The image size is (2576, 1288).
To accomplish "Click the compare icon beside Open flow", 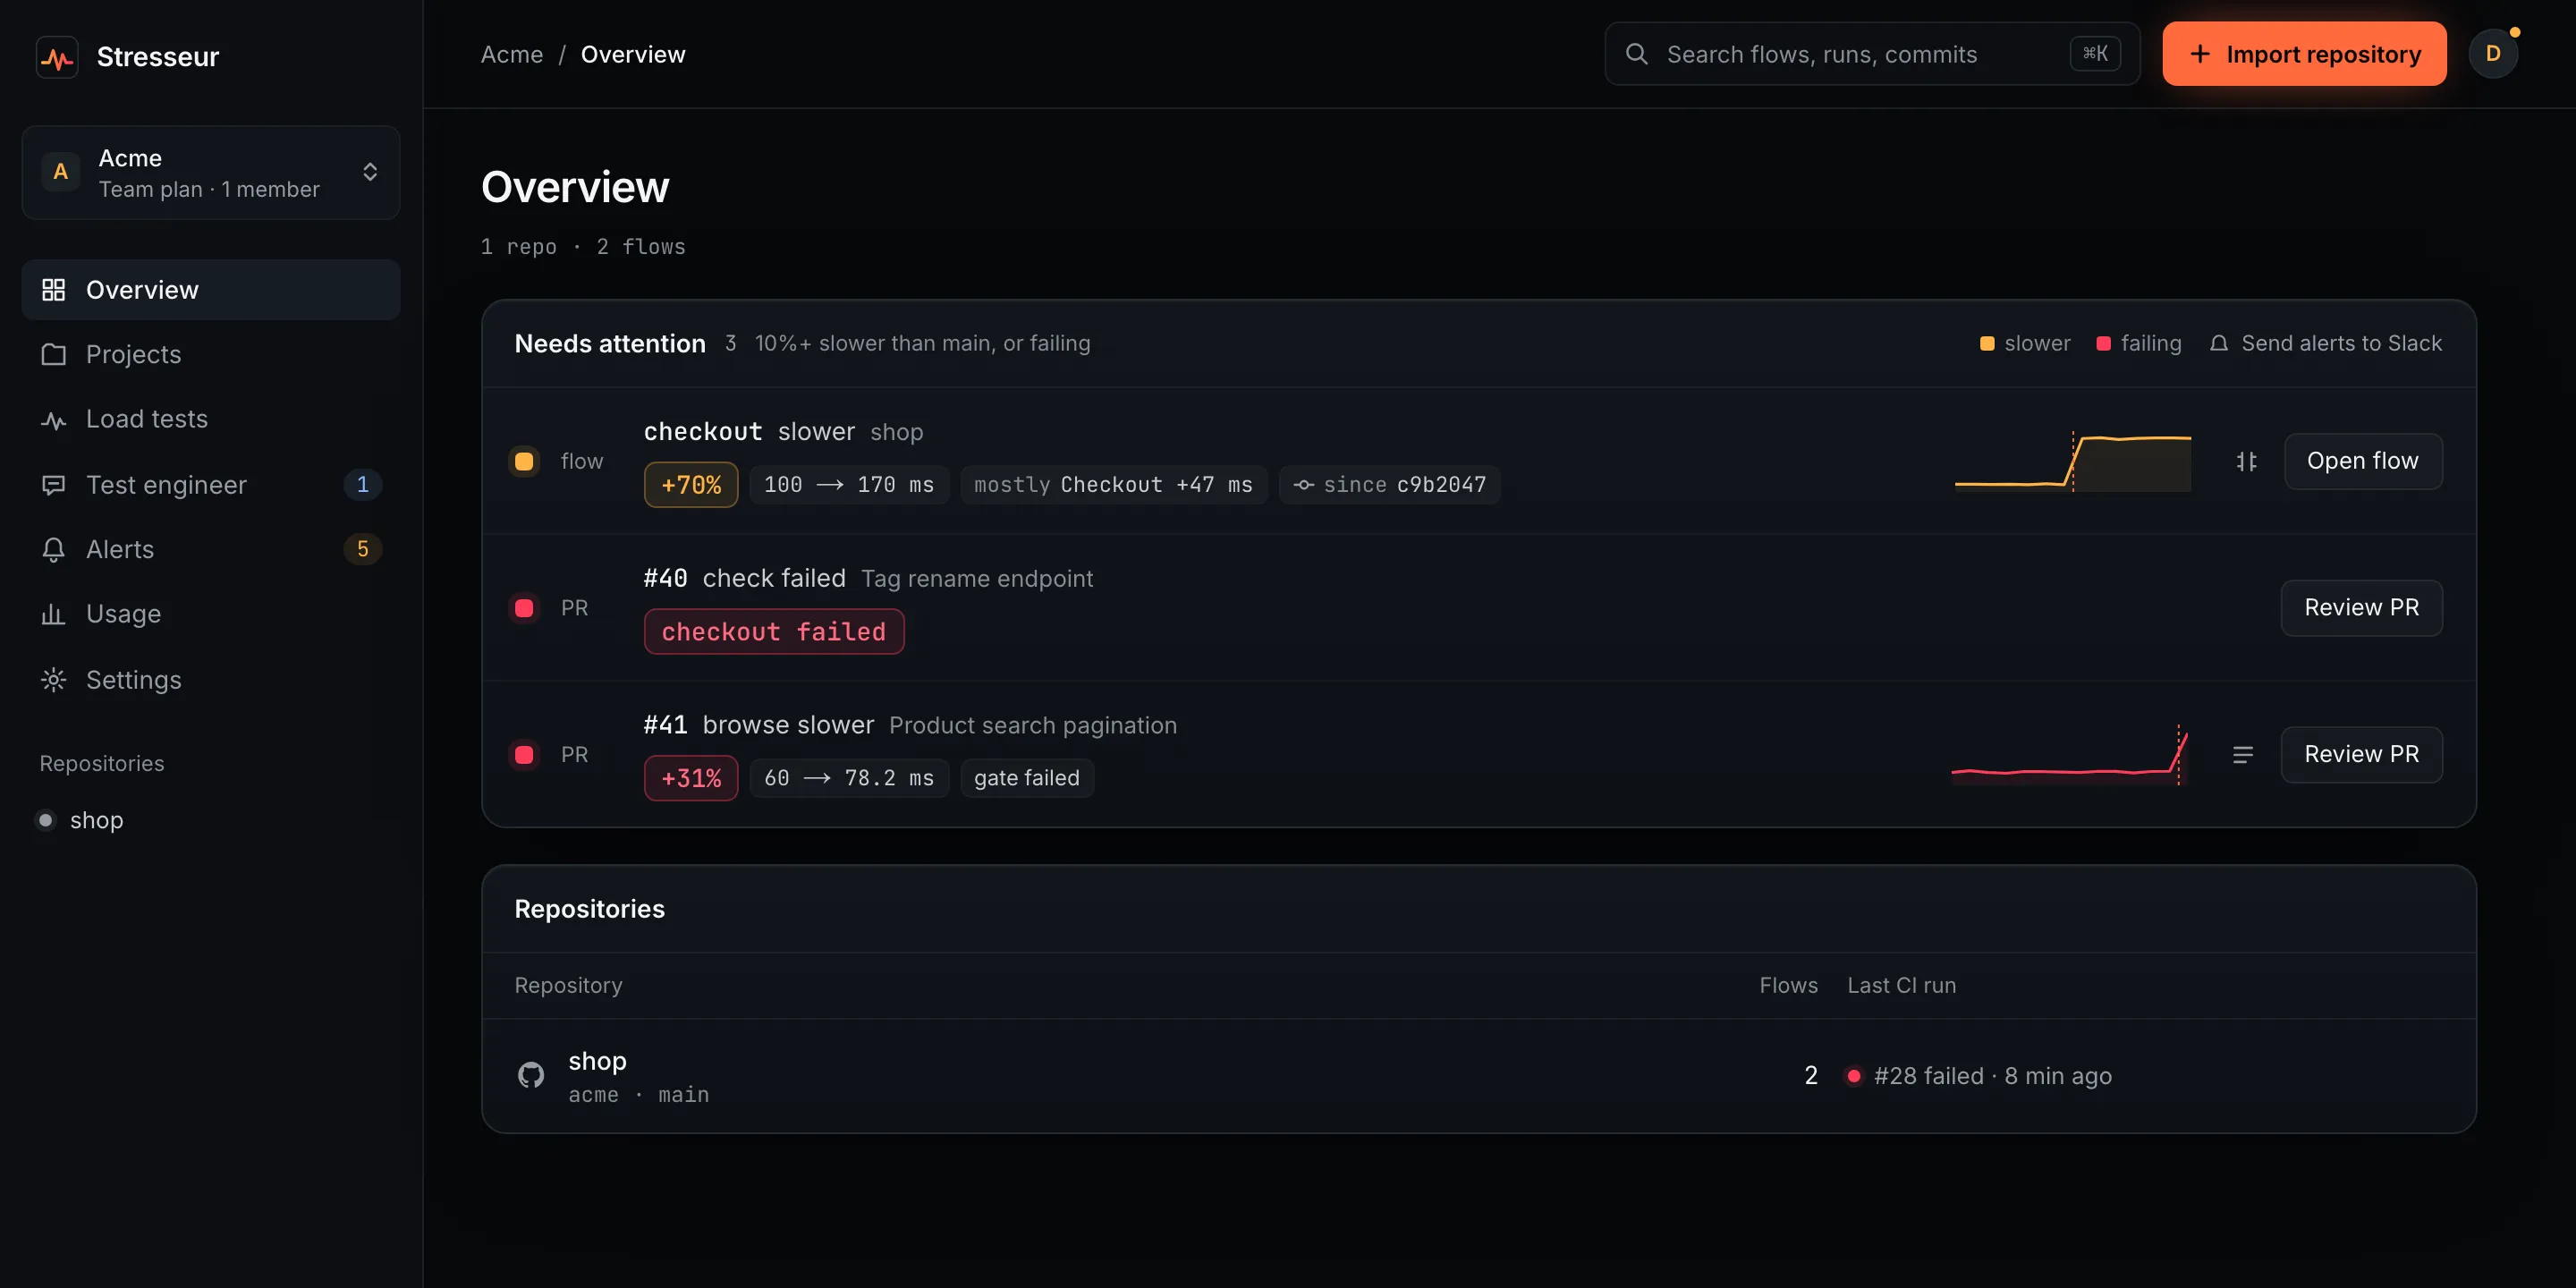I will click(x=2246, y=461).
